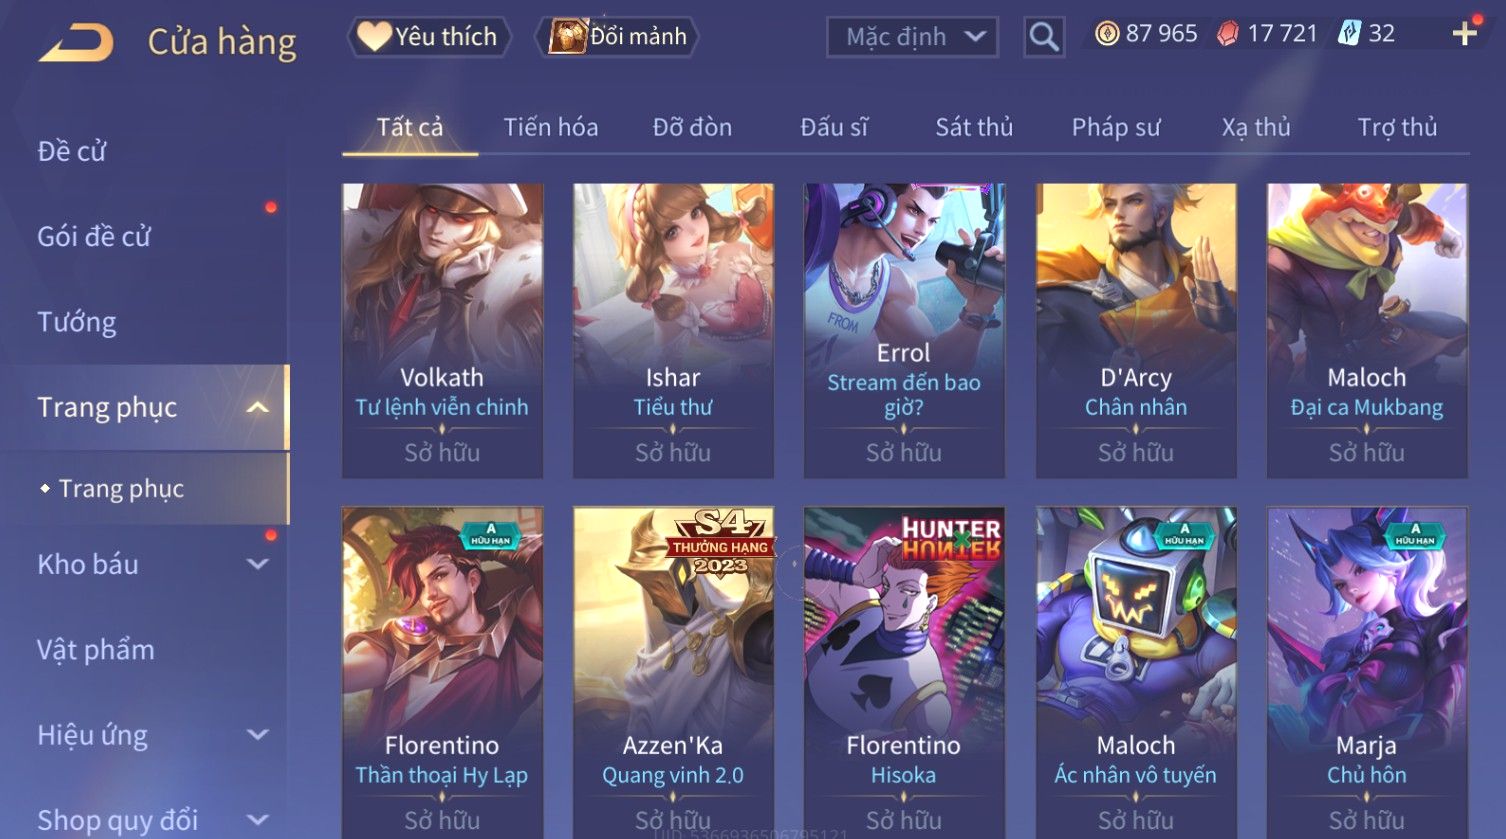Select Volkath Tư lệnh viễn chinh skin
The width and height of the screenshot is (1506, 839).
tap(442, 330)
